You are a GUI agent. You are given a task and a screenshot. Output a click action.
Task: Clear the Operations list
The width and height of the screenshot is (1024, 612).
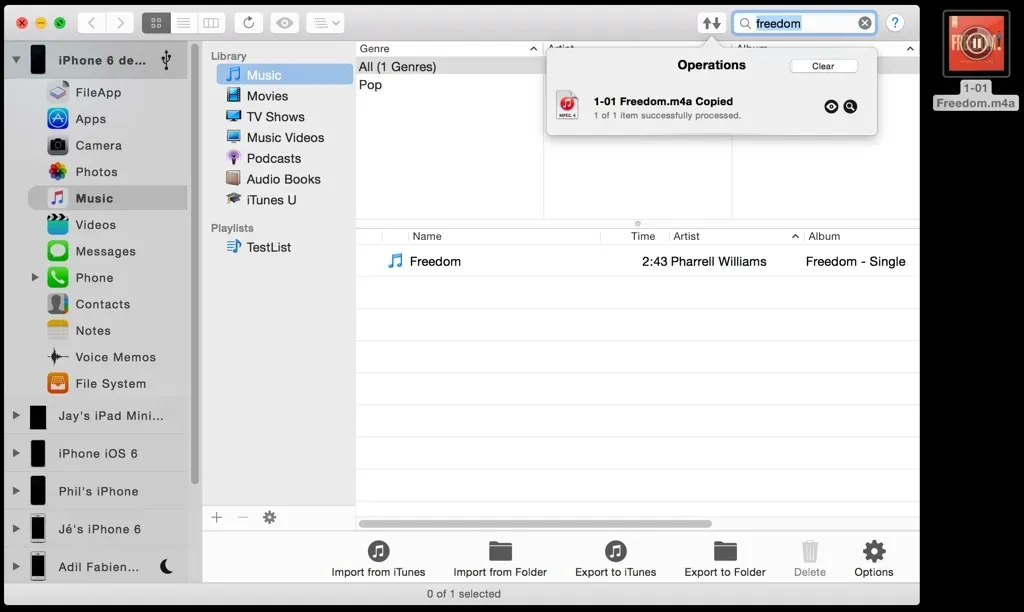[x=824, y=66]
